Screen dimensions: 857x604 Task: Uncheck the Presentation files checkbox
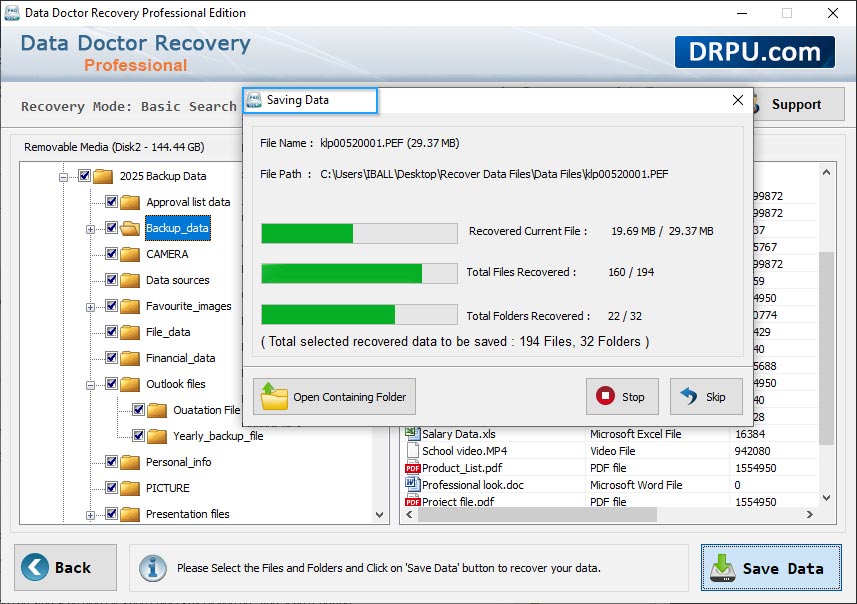tap(111, 513)
